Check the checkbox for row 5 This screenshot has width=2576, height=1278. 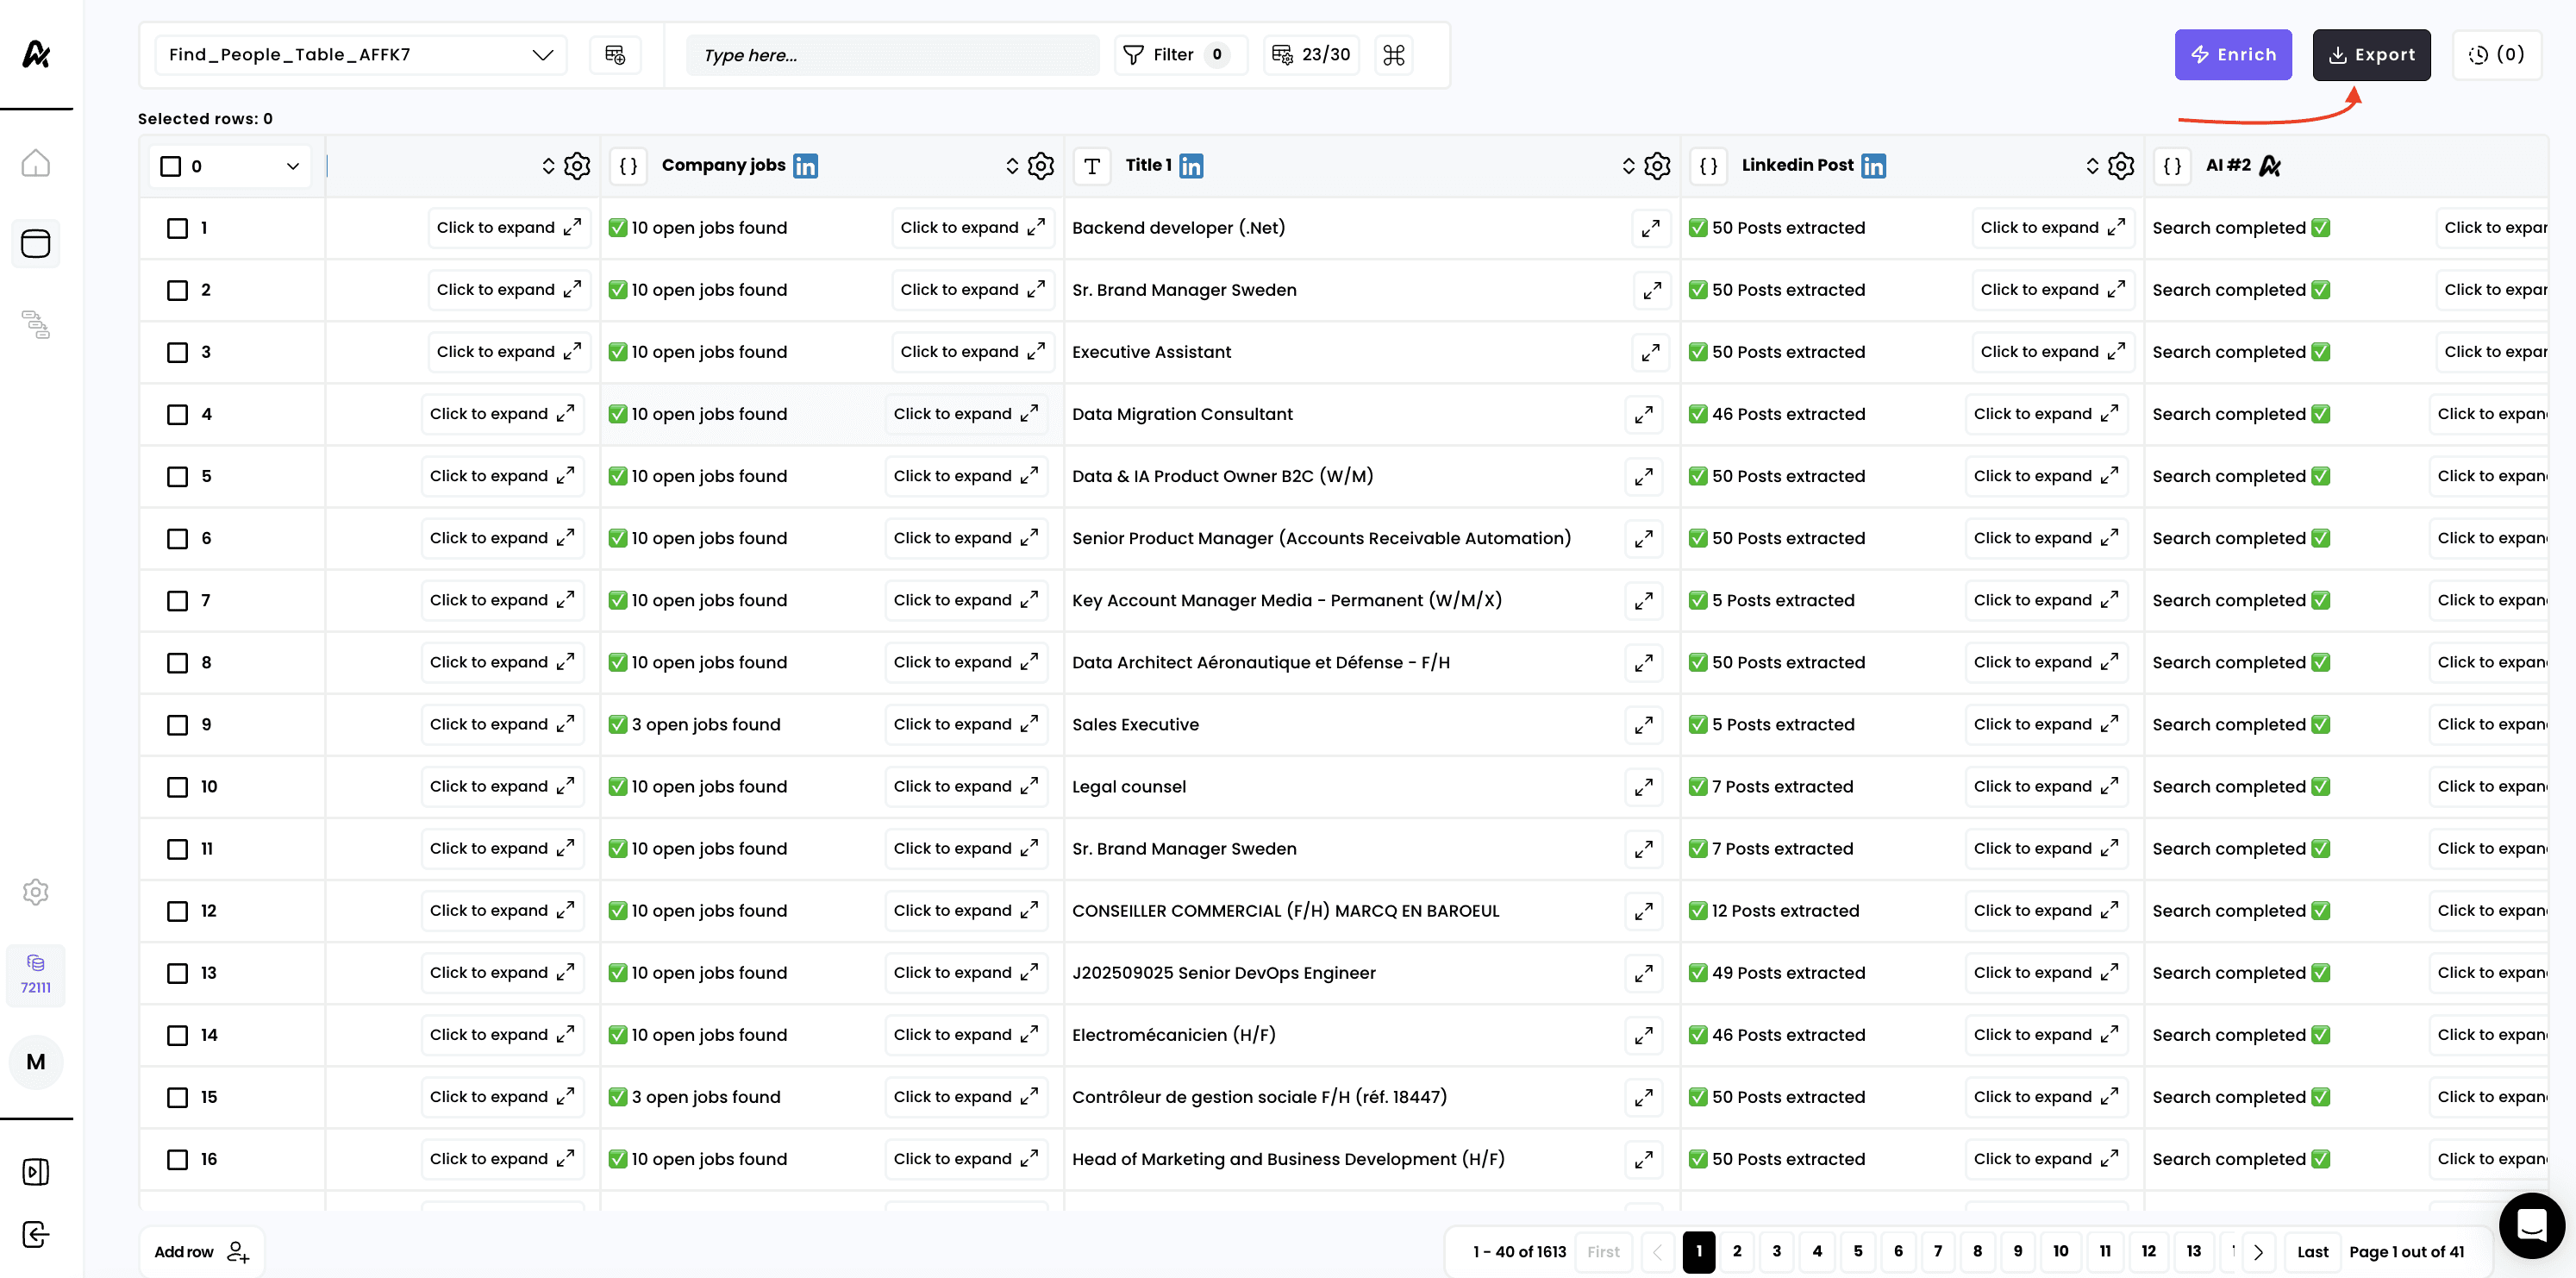pyautogui.click(x=177, y=477)
